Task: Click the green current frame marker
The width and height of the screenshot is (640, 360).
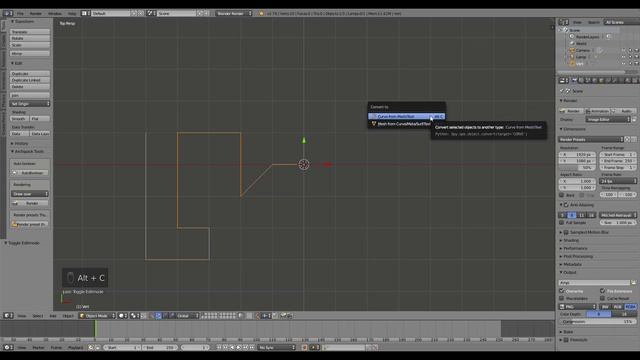Action: point(95,329)
